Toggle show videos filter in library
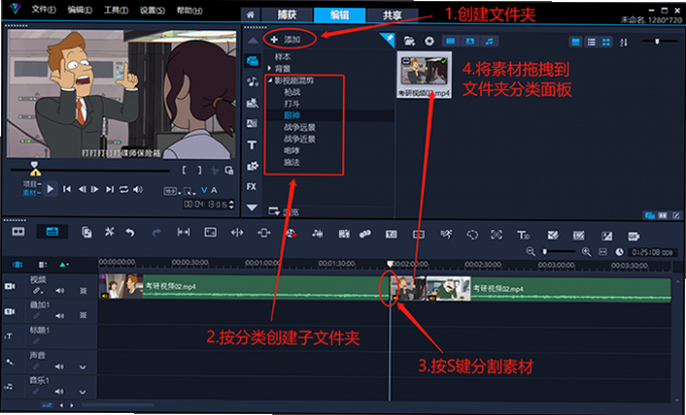Image resolution: width=686 pixels, height=415 pixels. point(450,41)
